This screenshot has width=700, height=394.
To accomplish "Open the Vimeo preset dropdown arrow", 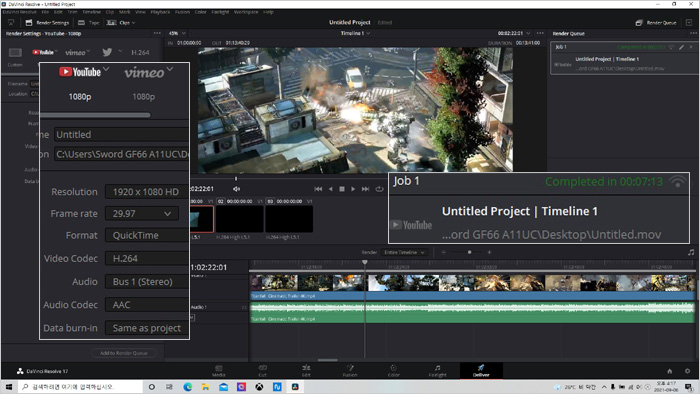I will [x=88, y=51].
